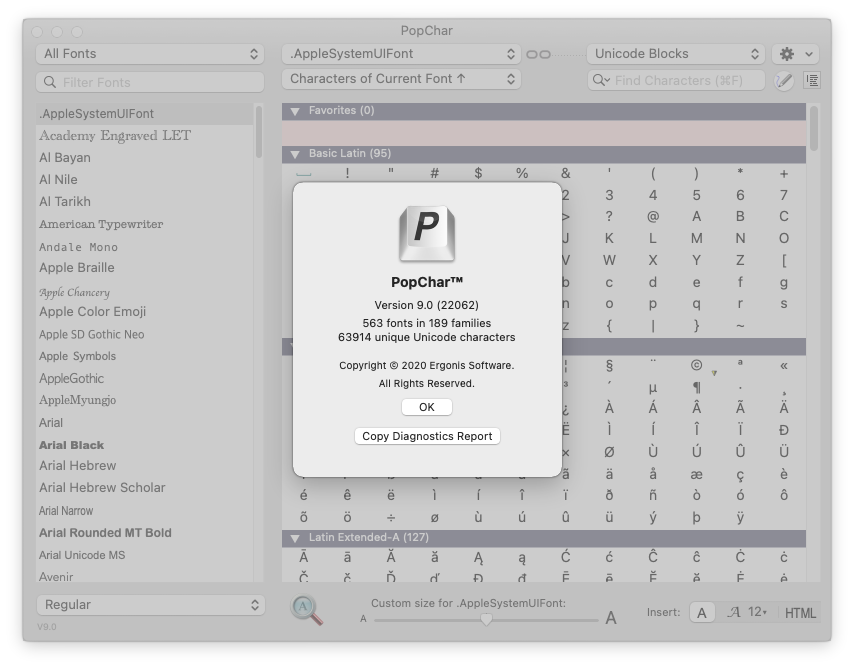Screen dimensions: 854x668
Task: Click the Filter Fonts search field
Action: tap(150, 82)
